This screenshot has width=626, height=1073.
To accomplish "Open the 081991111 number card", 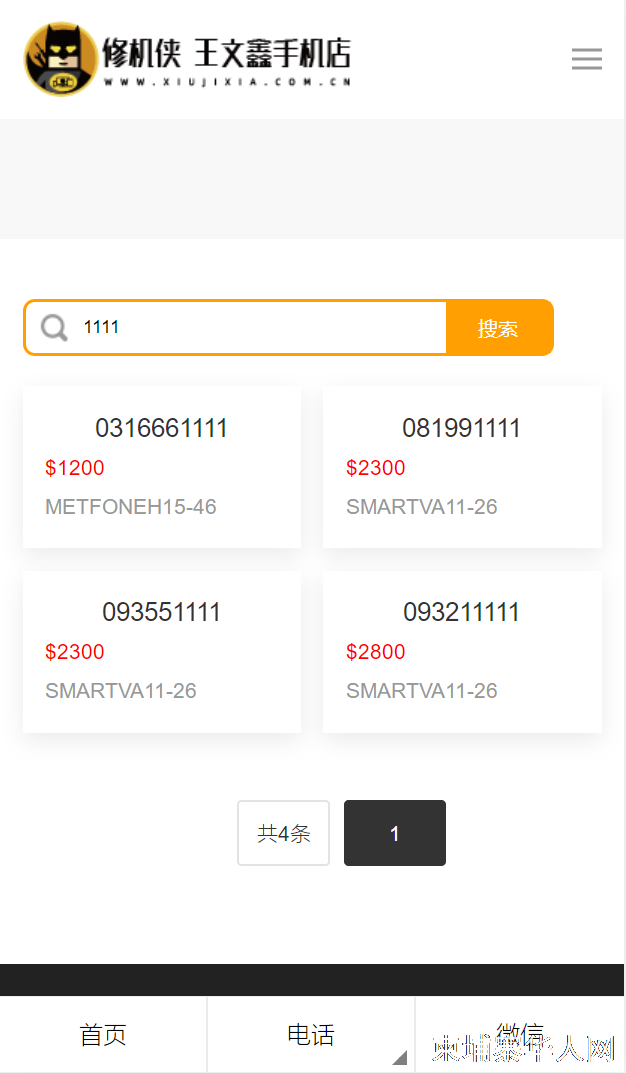I will 462,467.
